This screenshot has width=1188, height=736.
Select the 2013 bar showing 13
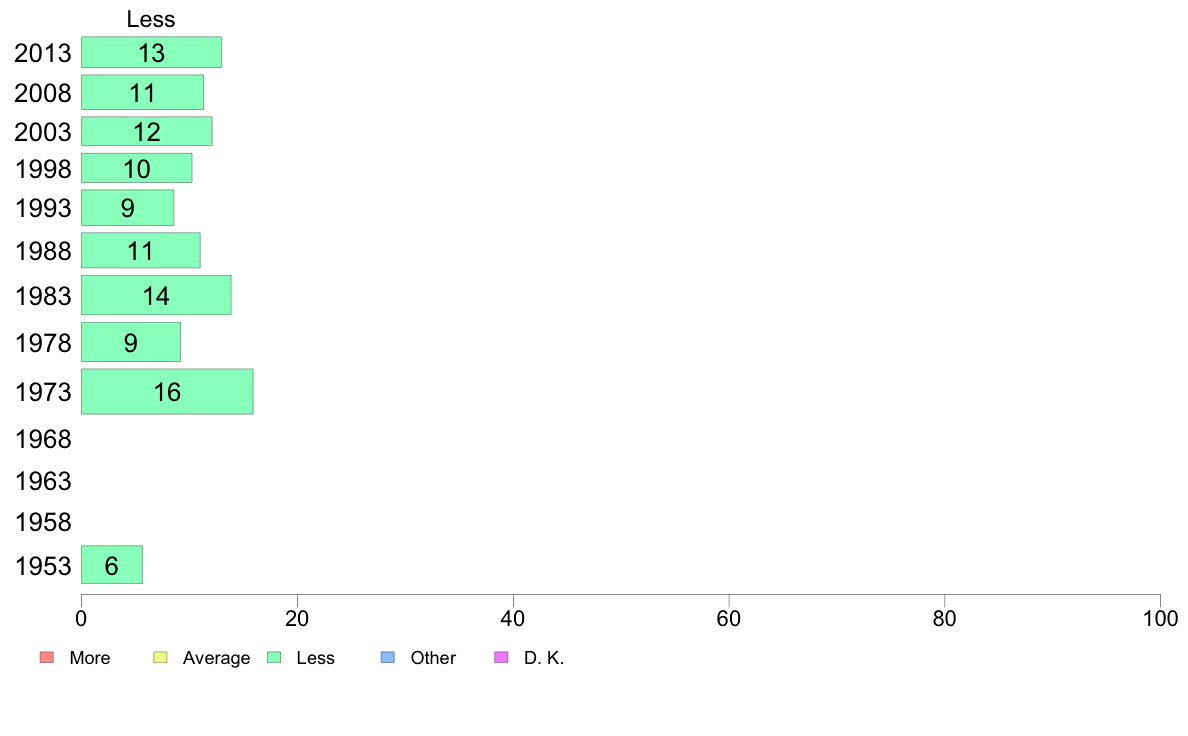click(152, 52)
